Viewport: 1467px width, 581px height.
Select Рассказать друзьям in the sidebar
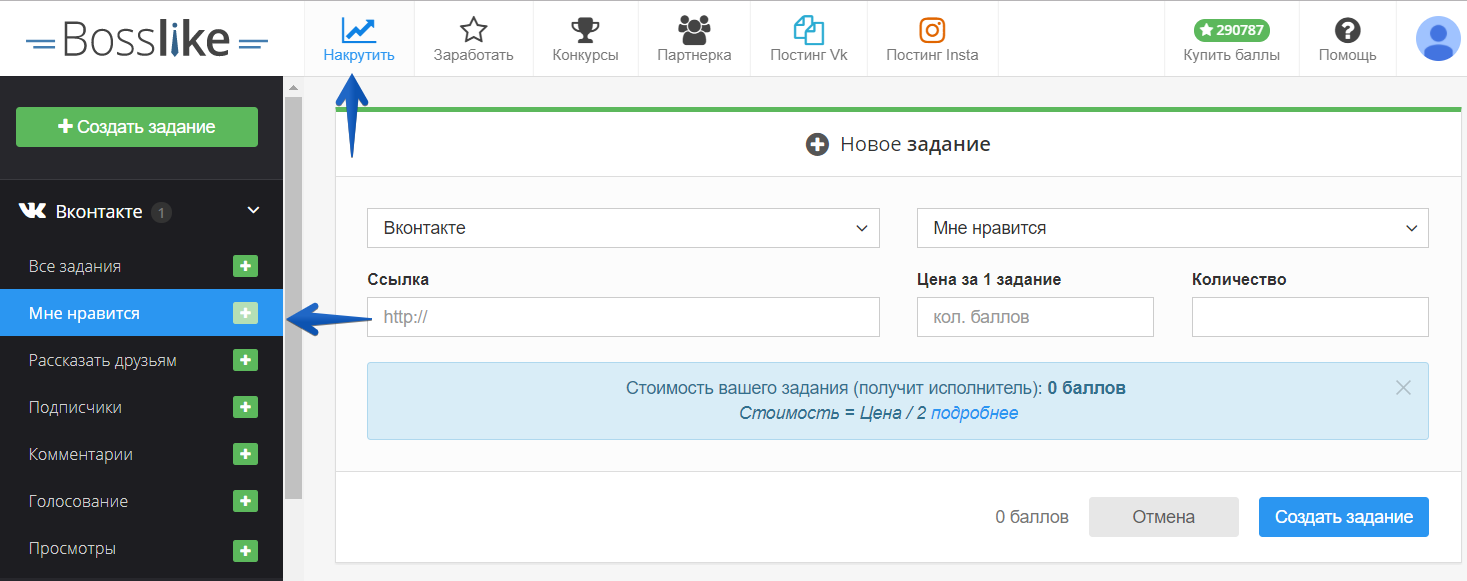click(103, 360)
